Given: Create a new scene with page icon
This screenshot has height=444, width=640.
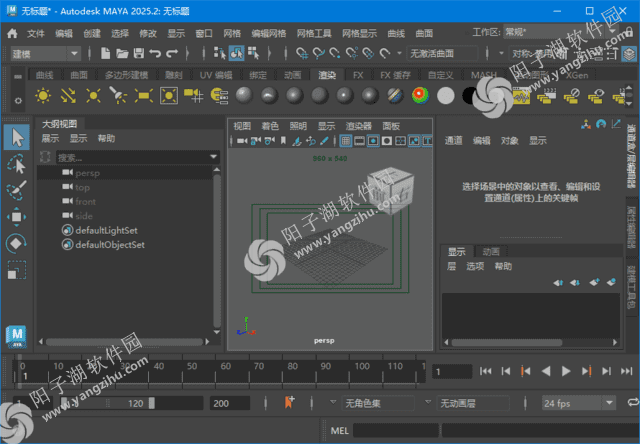Looking at the screenshot, I should point(105,53).
